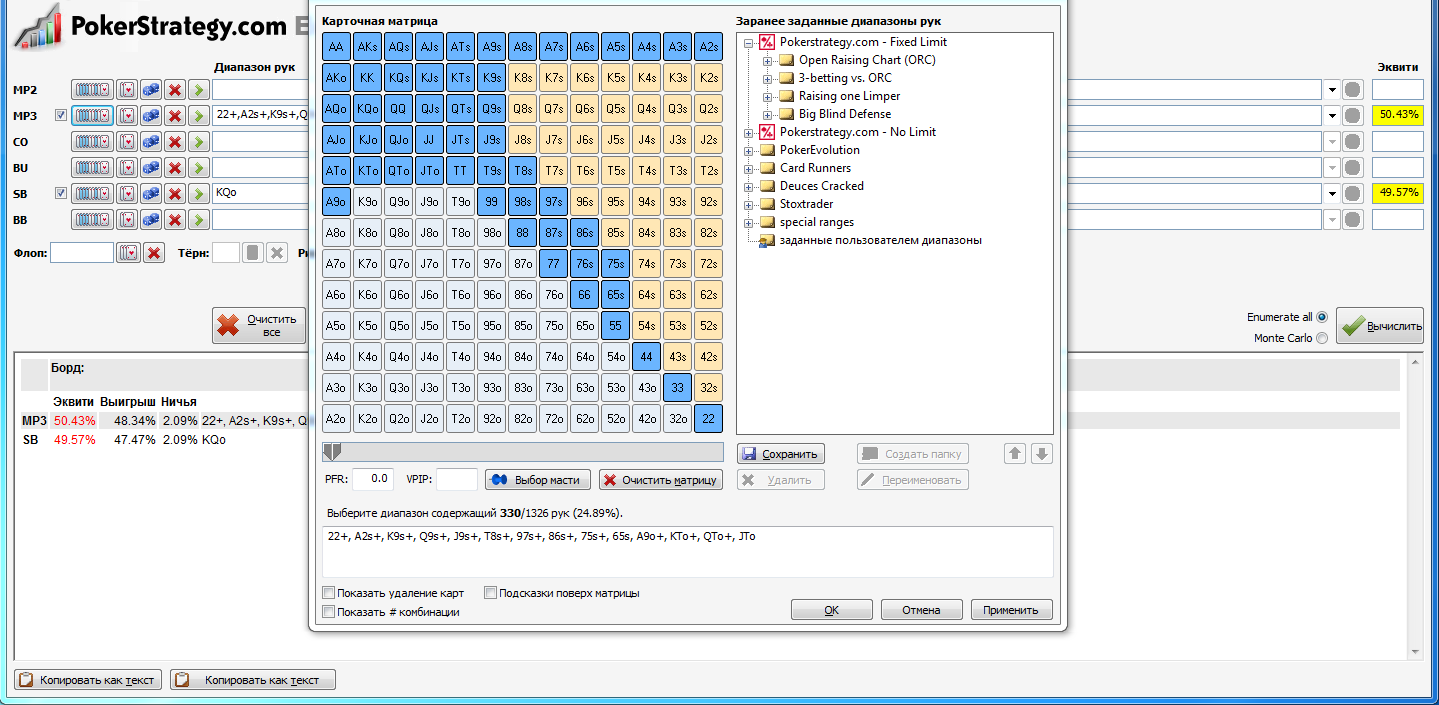Click the green arrow in MP2 row
Viewport: 1439px width, 705px height.
(198, 90)
